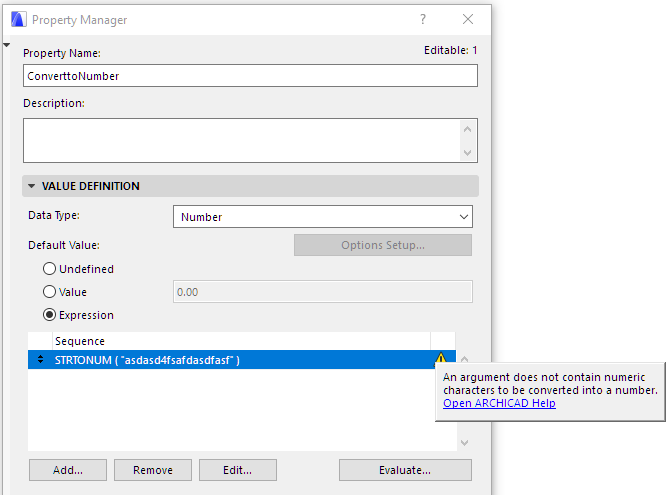Click the Edit... button
Image resolution: width=667 pixels, height=495 pixels.
click(238, 470)
